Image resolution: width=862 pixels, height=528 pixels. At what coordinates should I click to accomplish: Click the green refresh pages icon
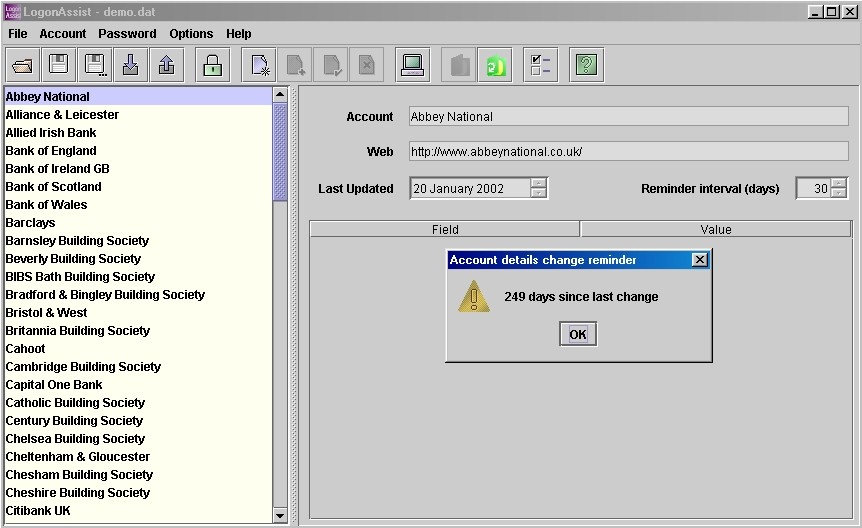click(495, 65)
